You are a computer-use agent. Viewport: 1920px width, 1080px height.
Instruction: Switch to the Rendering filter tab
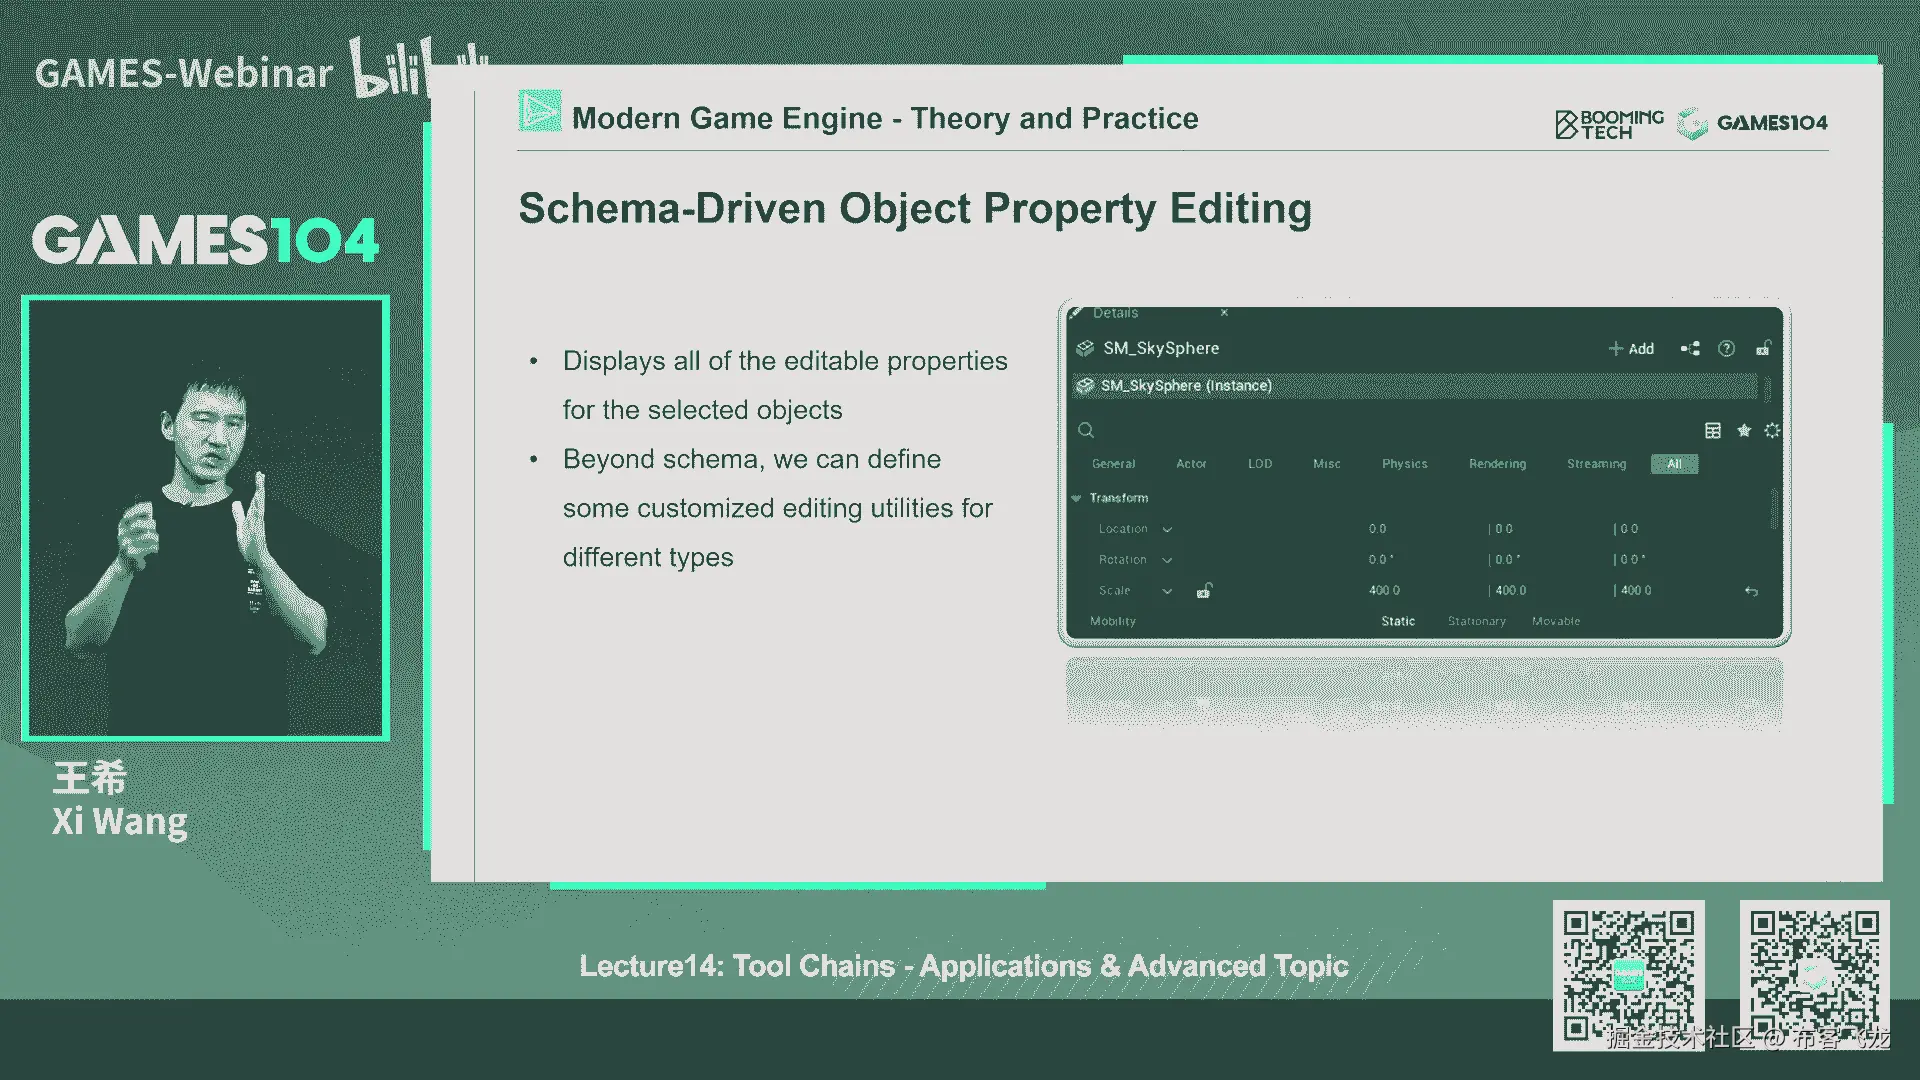coord(1497,464)
